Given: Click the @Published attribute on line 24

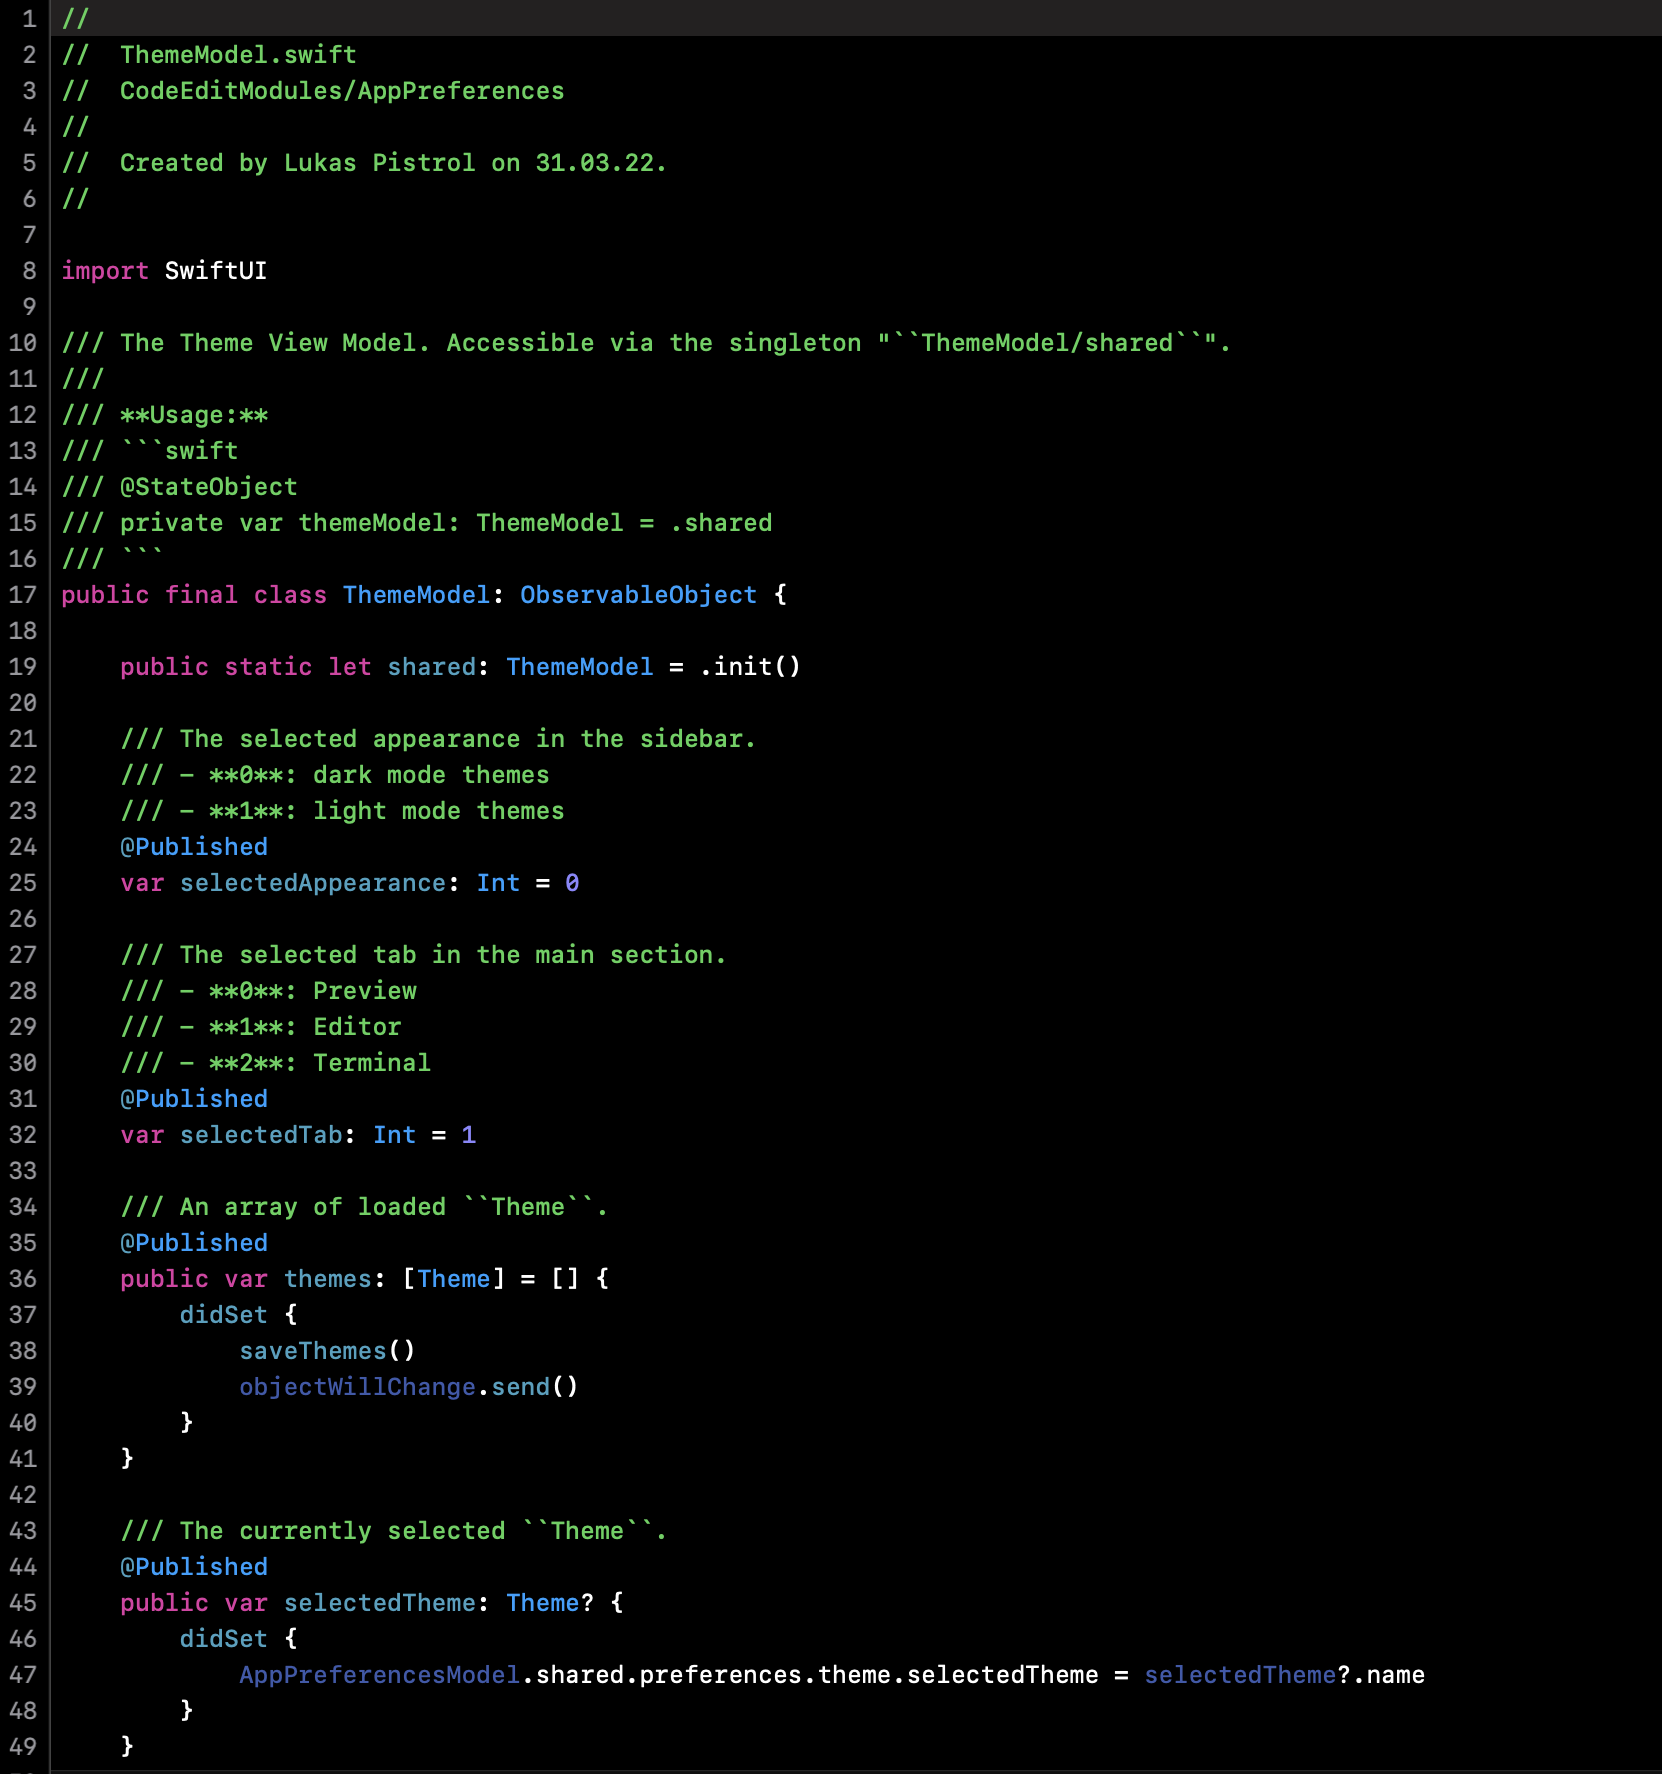Looking at the screenshot, I should [x=194, y=846].
